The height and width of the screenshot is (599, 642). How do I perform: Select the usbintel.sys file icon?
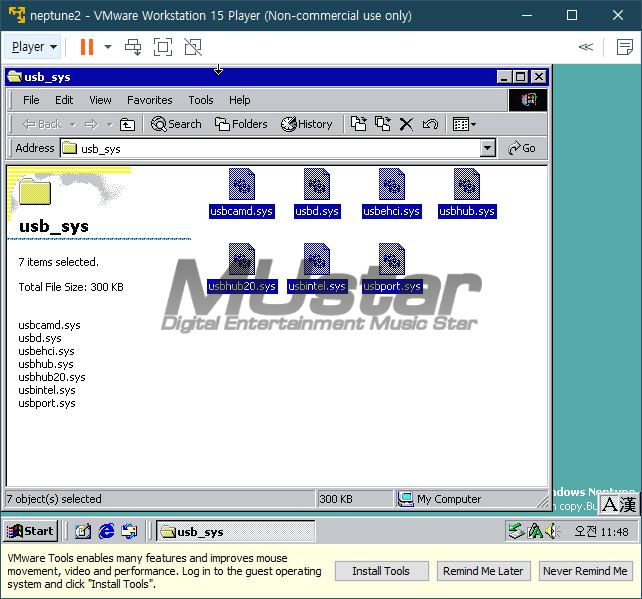tap(316, 259)
